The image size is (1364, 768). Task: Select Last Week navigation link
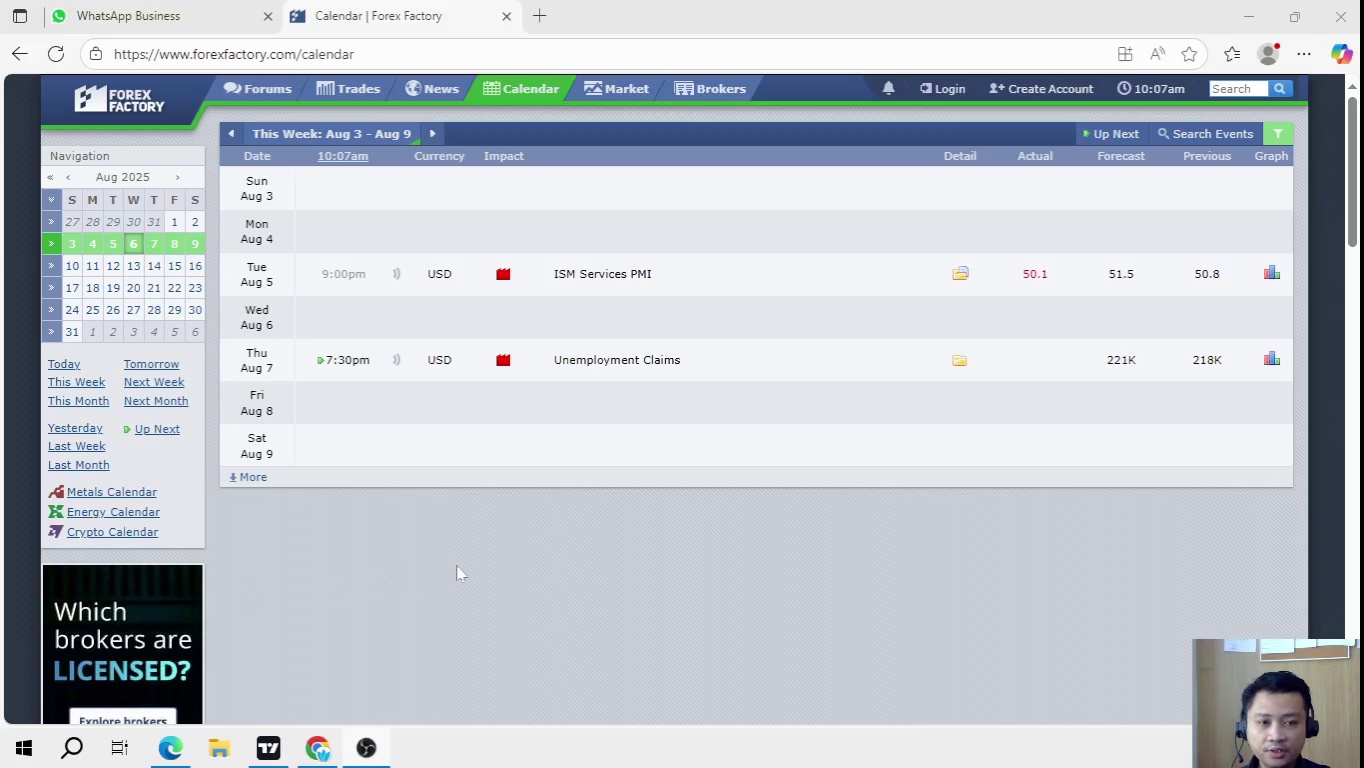click(76, 446)
